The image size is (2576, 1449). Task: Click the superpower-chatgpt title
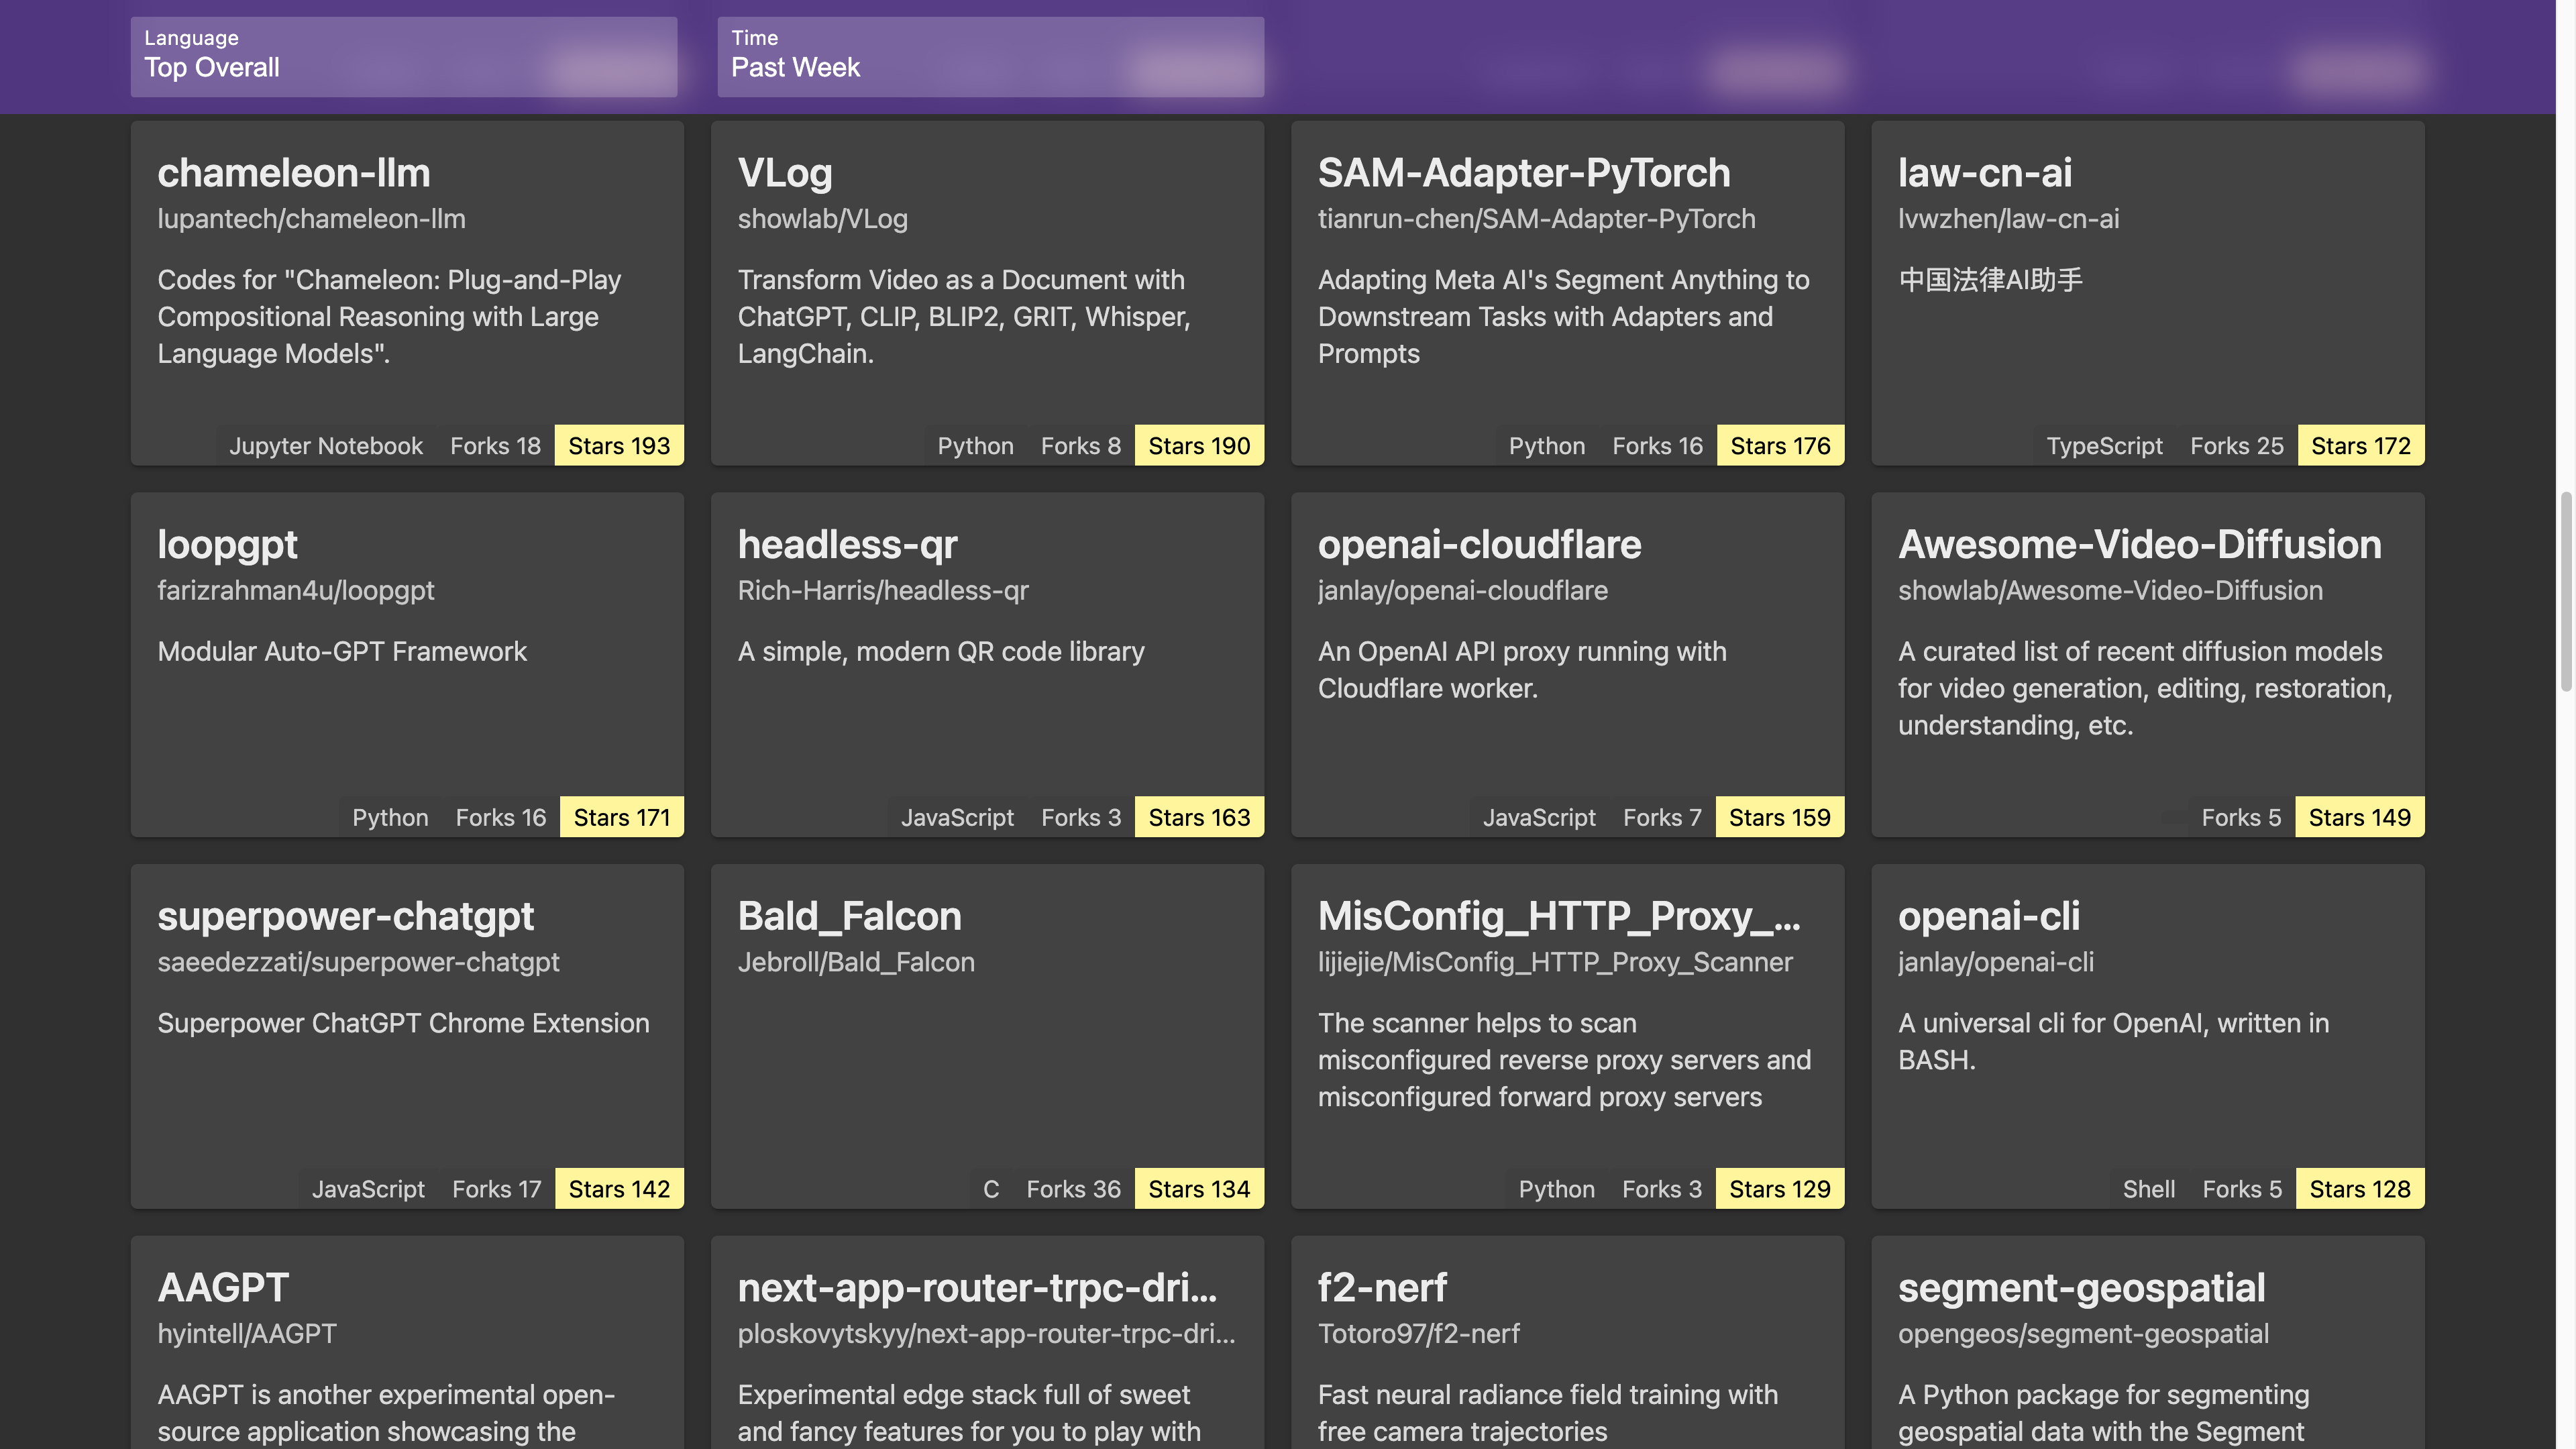click(345, 916)
